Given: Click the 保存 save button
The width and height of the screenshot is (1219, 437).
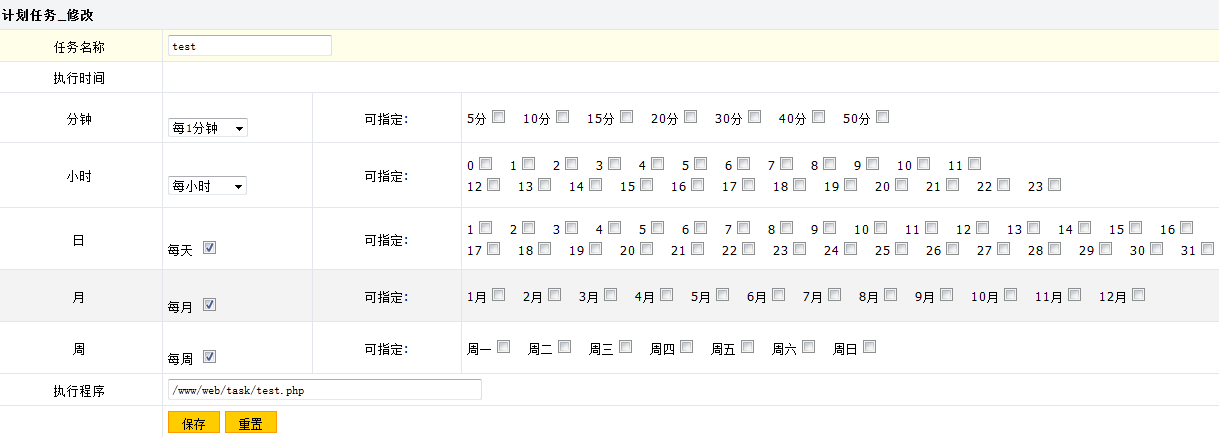Looking at the screenshot, I should (193, 423).
